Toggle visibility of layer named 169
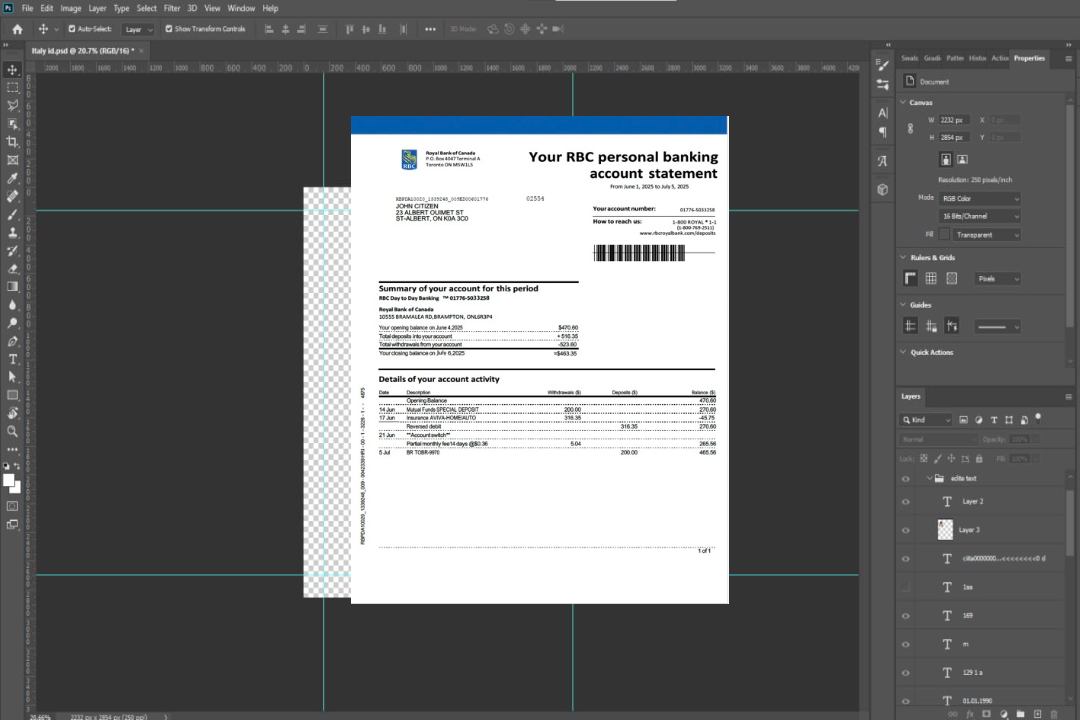 tap(906, 616)
